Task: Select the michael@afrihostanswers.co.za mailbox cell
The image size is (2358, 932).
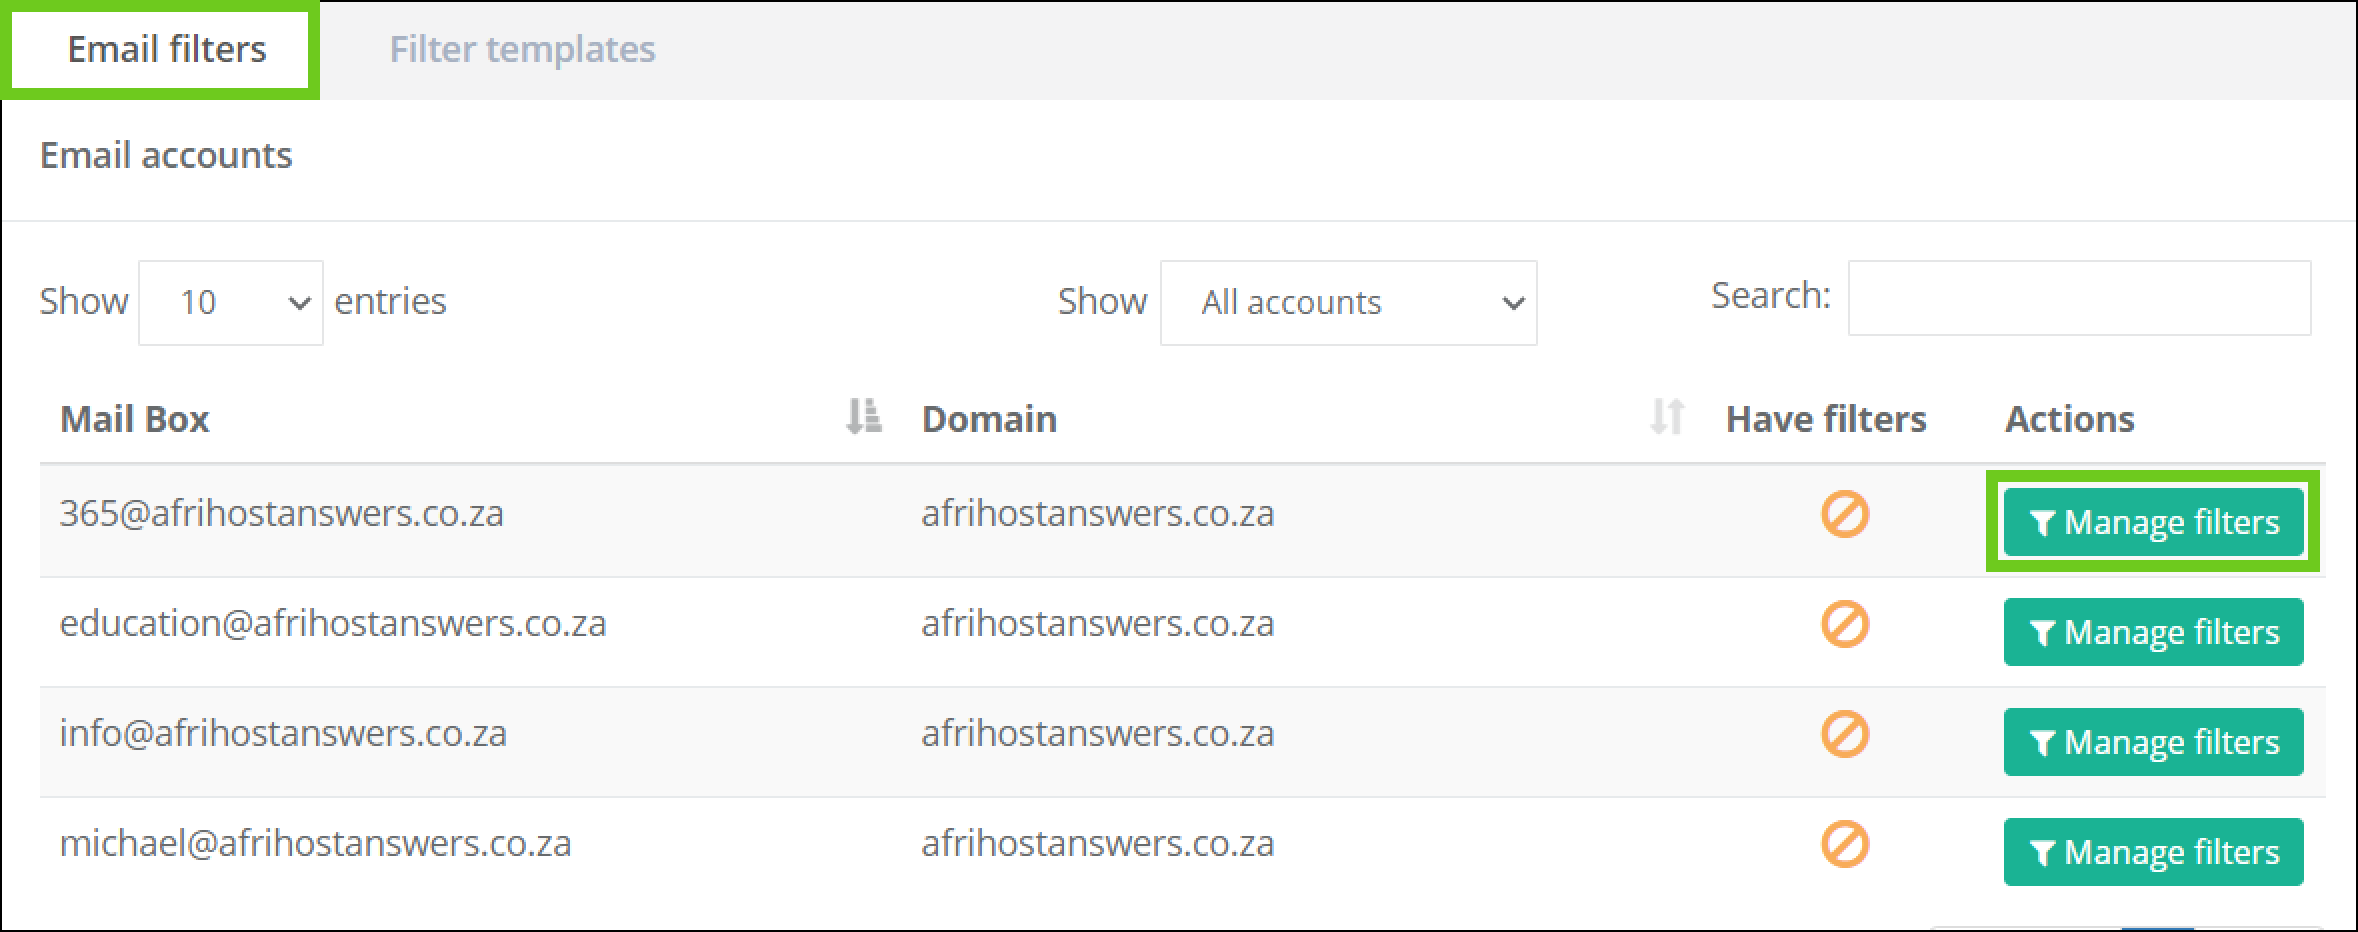Action: click(x=315, y=844)
